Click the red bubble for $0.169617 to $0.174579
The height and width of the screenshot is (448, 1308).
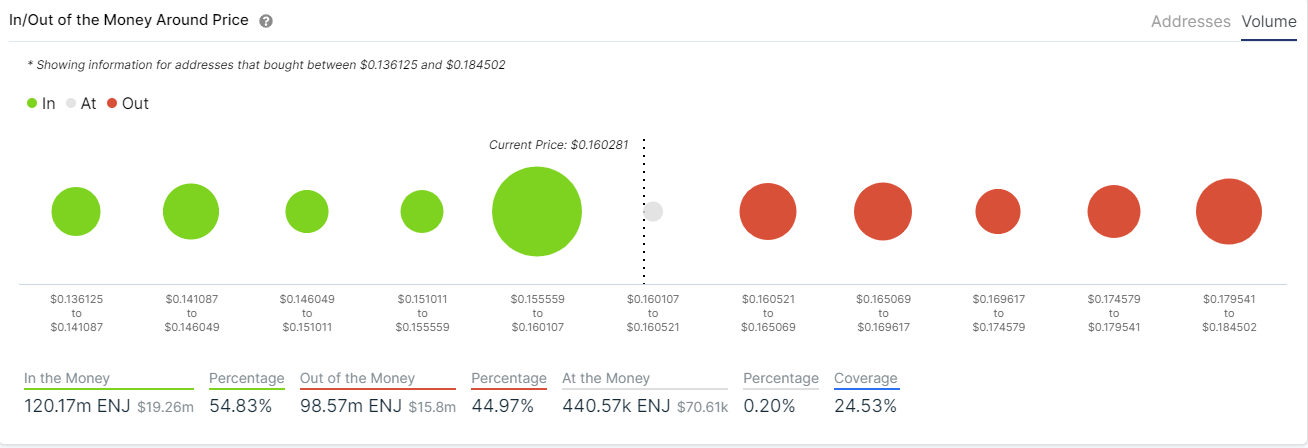[998, 212]
